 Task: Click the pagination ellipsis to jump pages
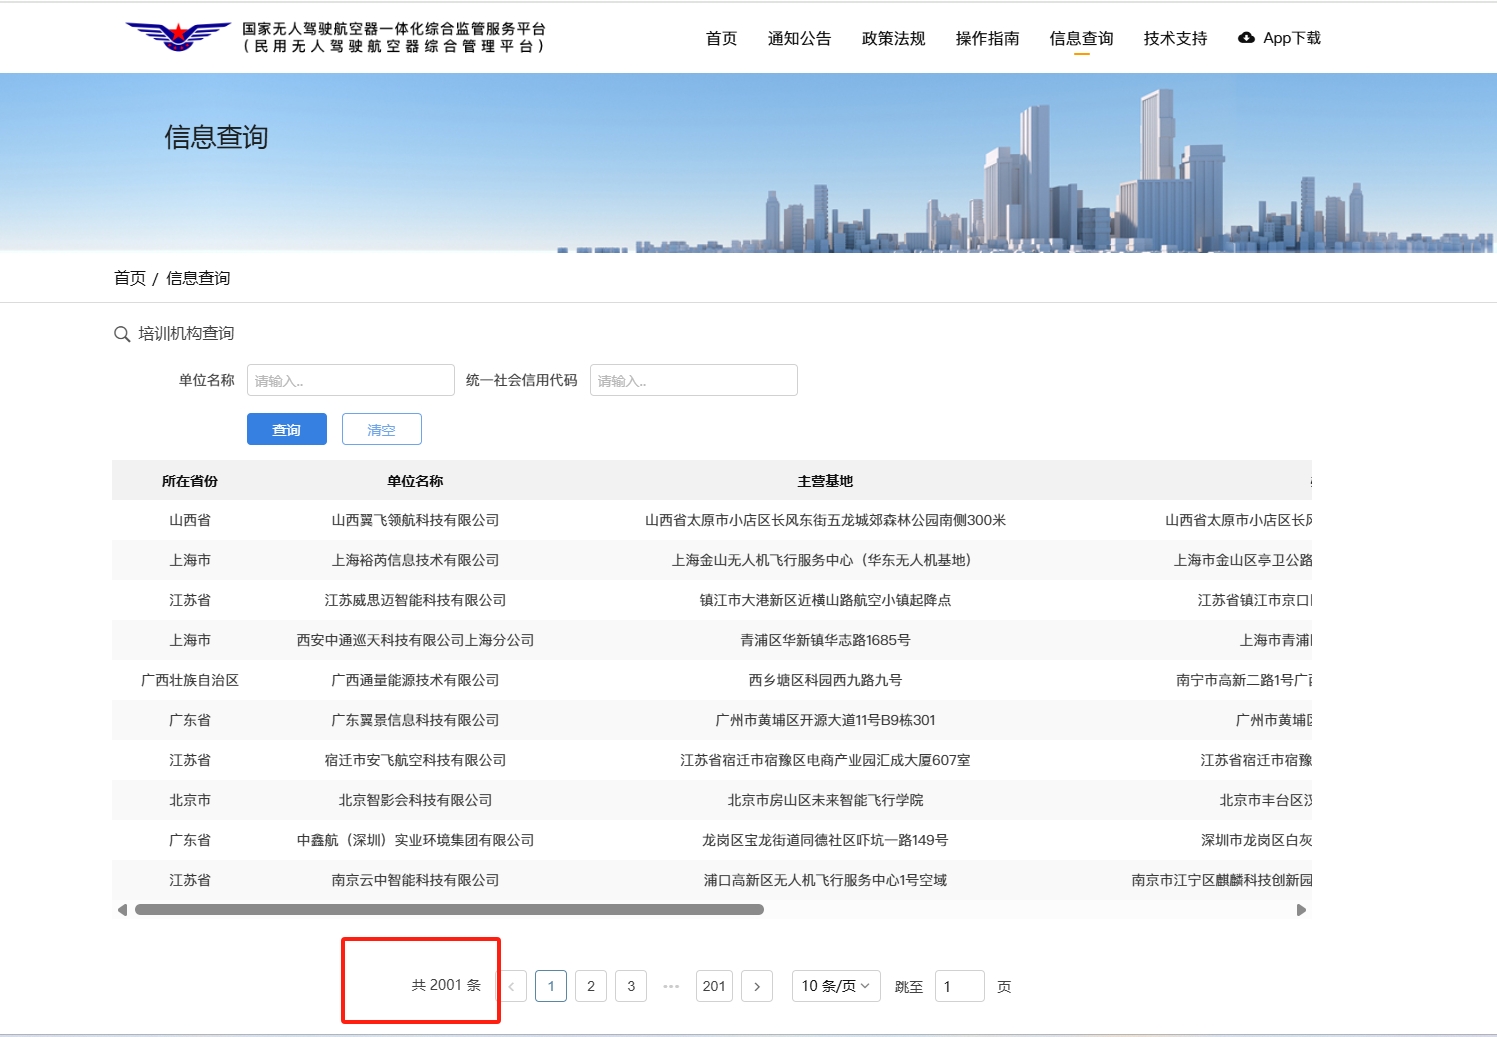click(x=671, y=986)
